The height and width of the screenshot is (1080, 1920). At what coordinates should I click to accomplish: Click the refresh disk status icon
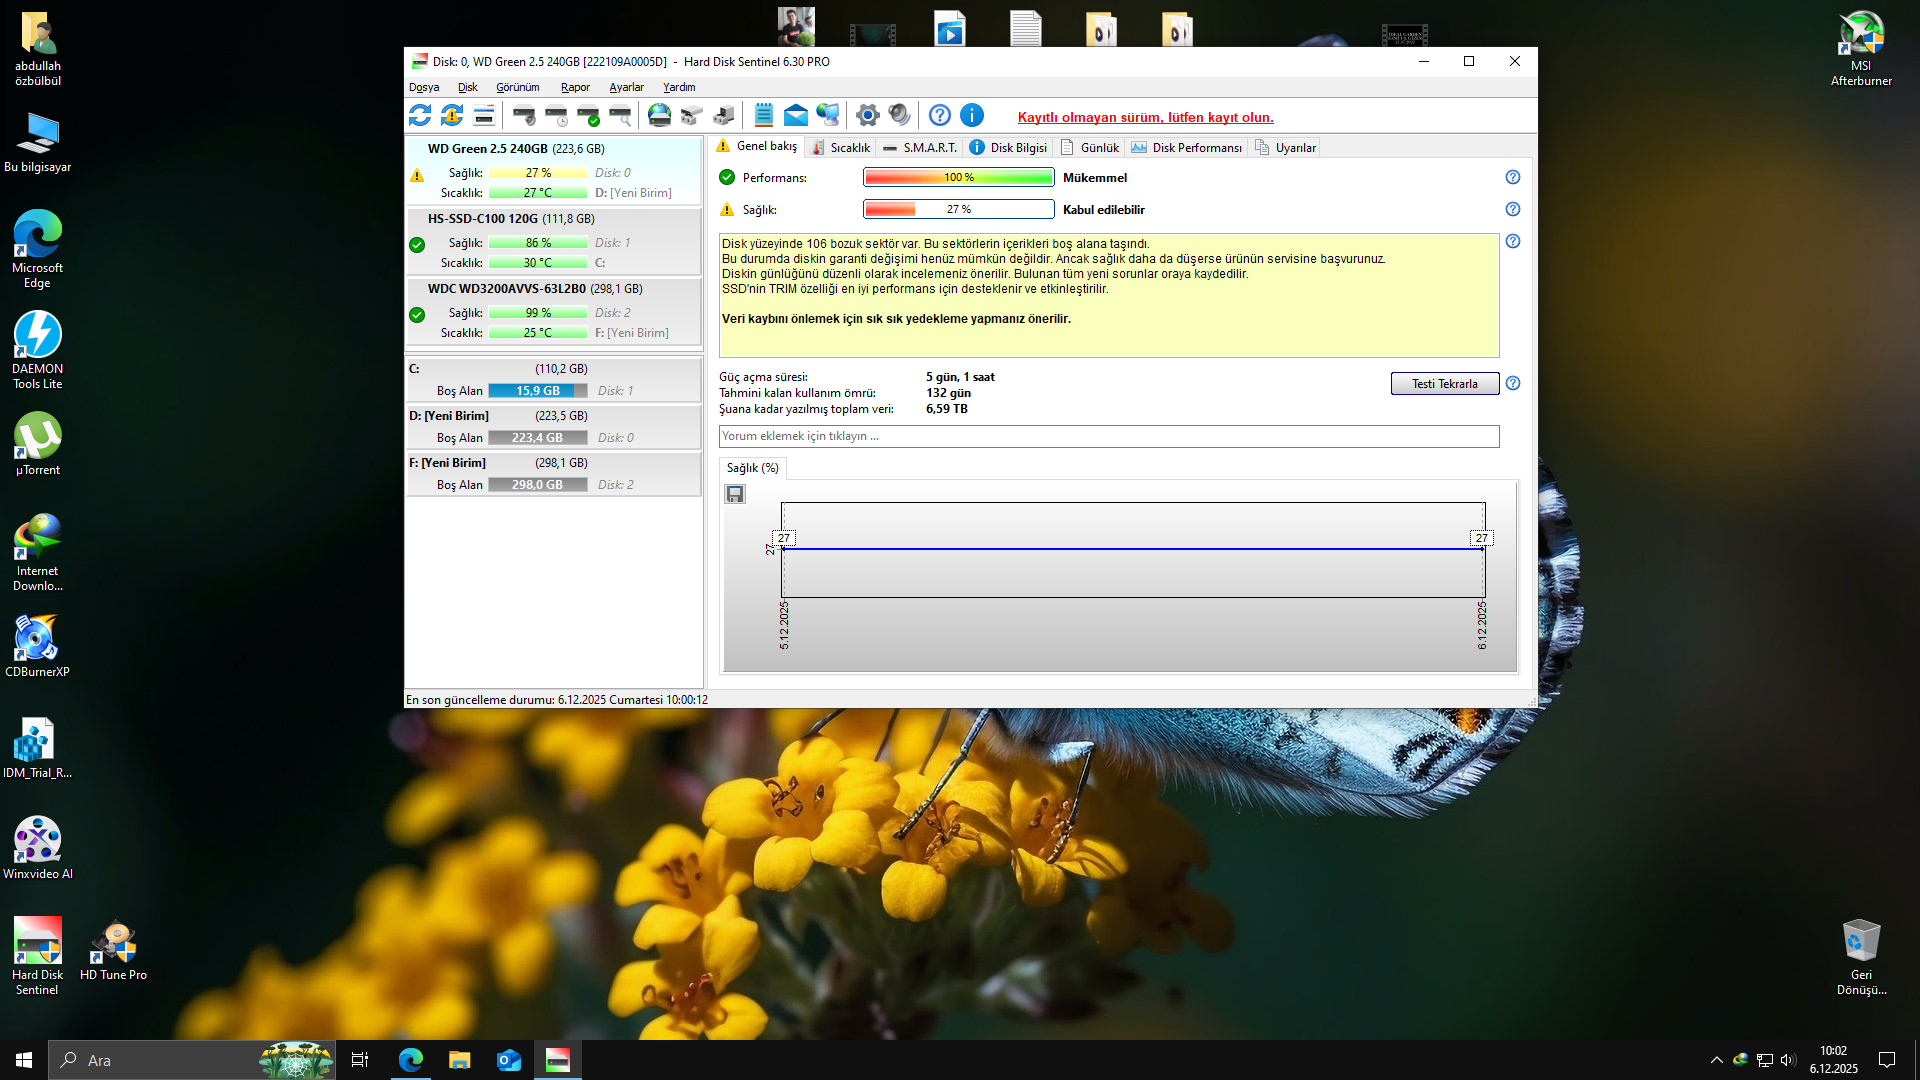(420, 115)
